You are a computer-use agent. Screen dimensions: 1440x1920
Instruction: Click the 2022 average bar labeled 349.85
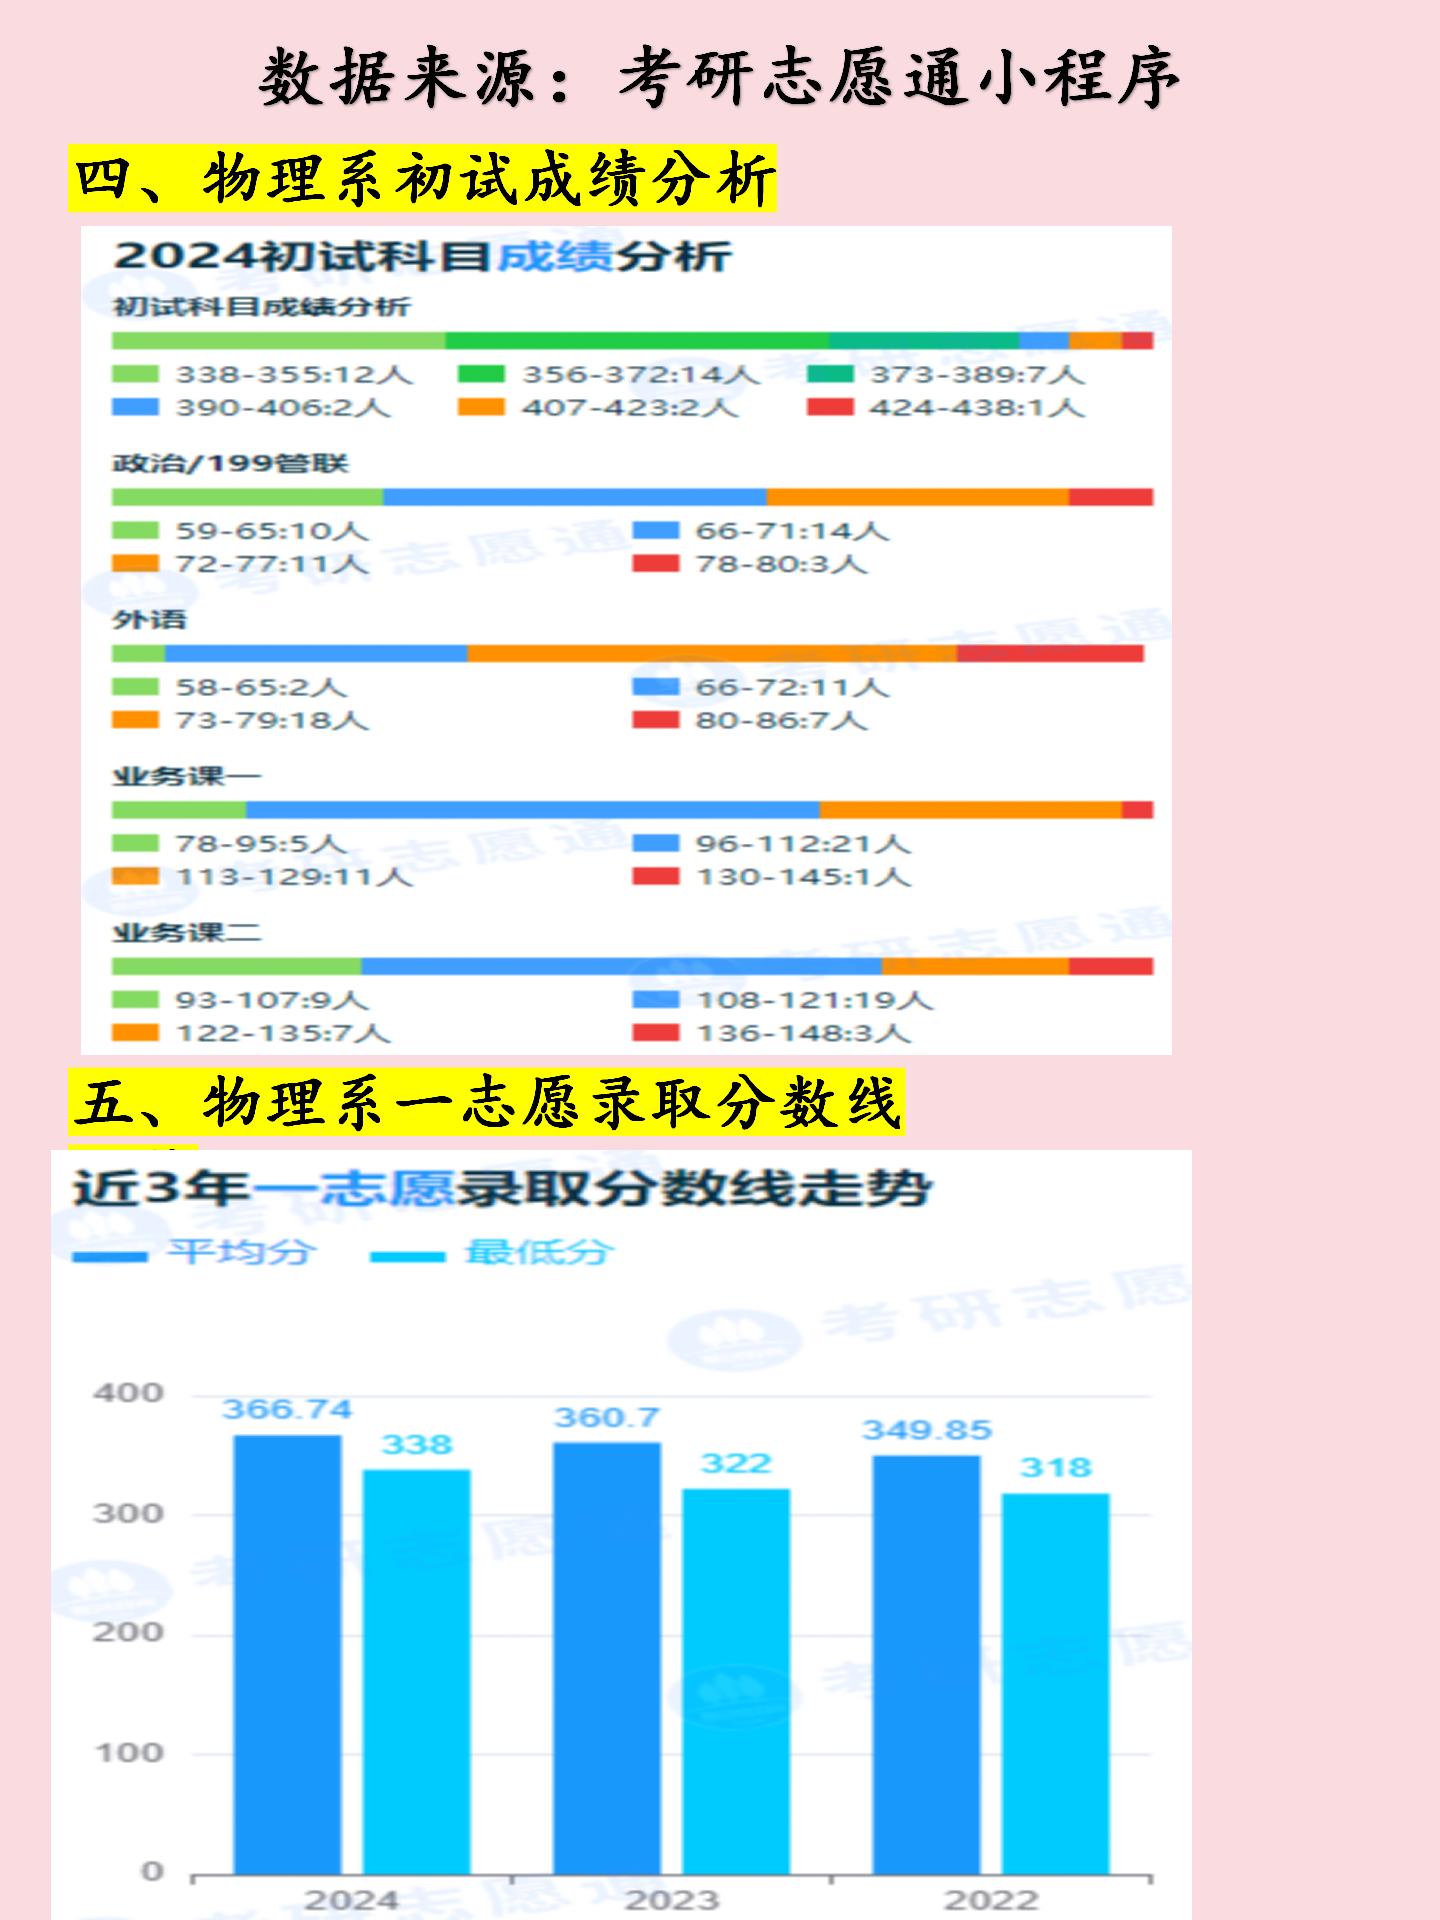(926, 1664)
